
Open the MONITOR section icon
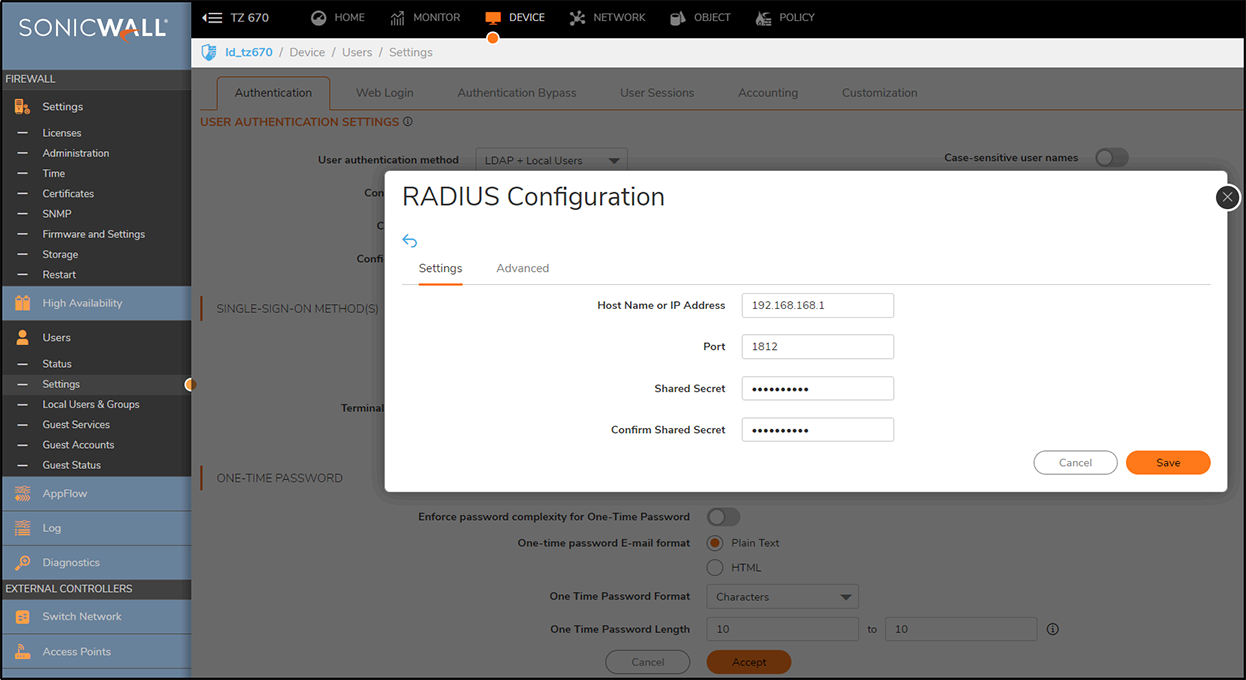[x=398, y=18]
